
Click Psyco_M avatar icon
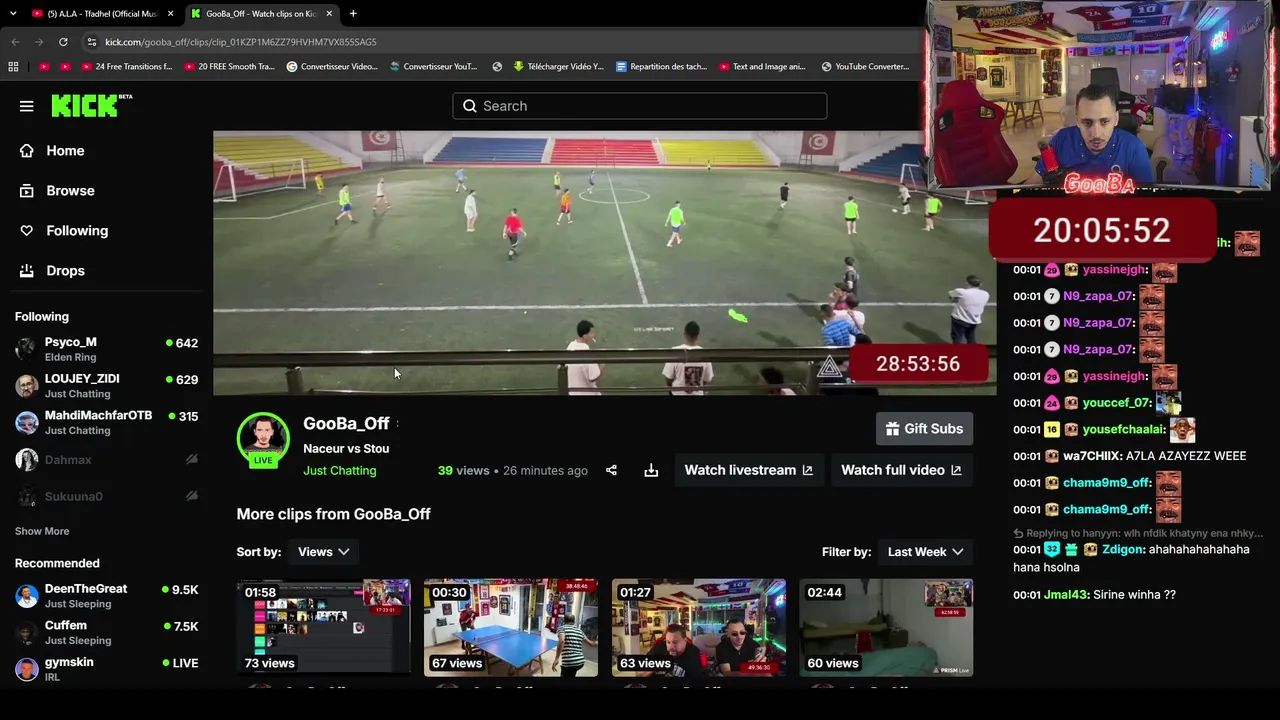click(x=27, y=349)
